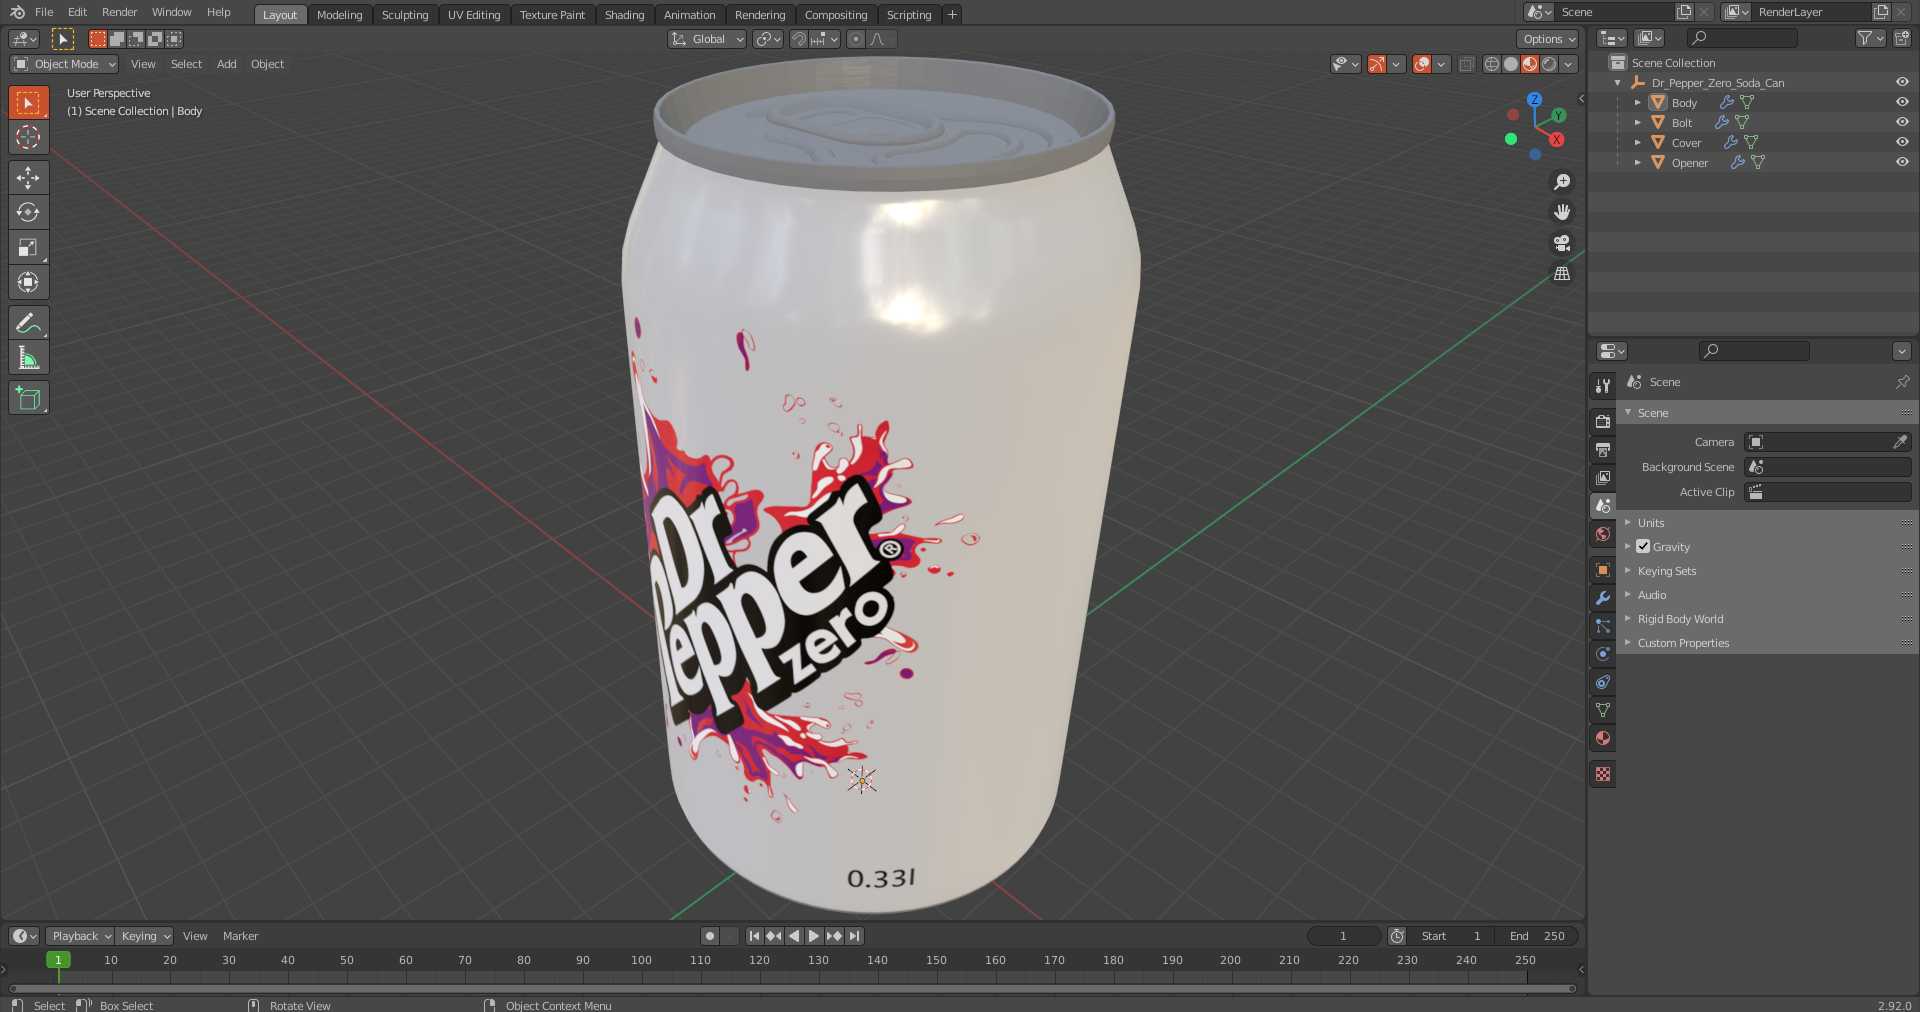This screenshot has height=1012, width=1920.
Task: Select the Add Cube tool
Action: (x=28, y=398)
